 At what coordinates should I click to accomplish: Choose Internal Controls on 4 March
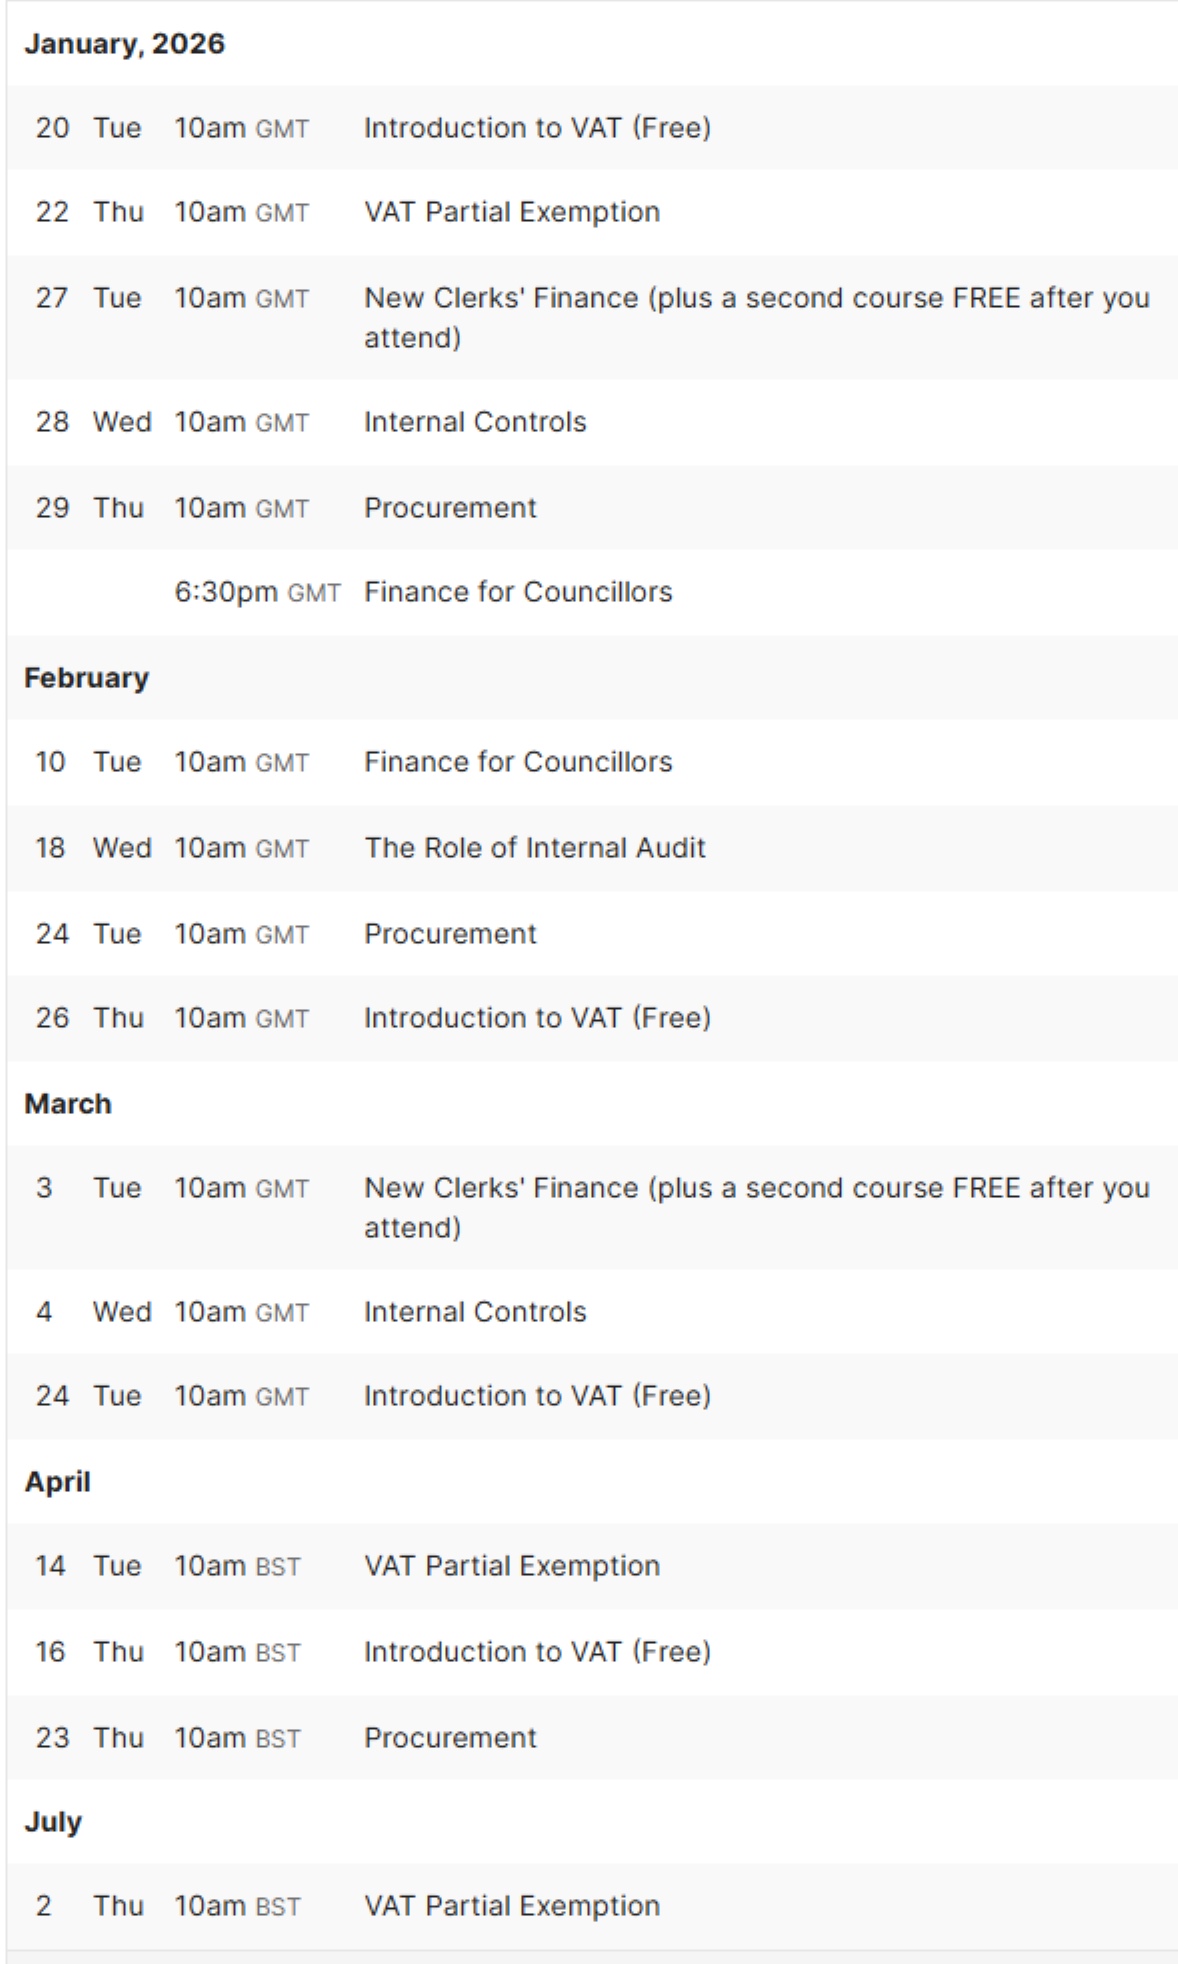(475, 1312)
